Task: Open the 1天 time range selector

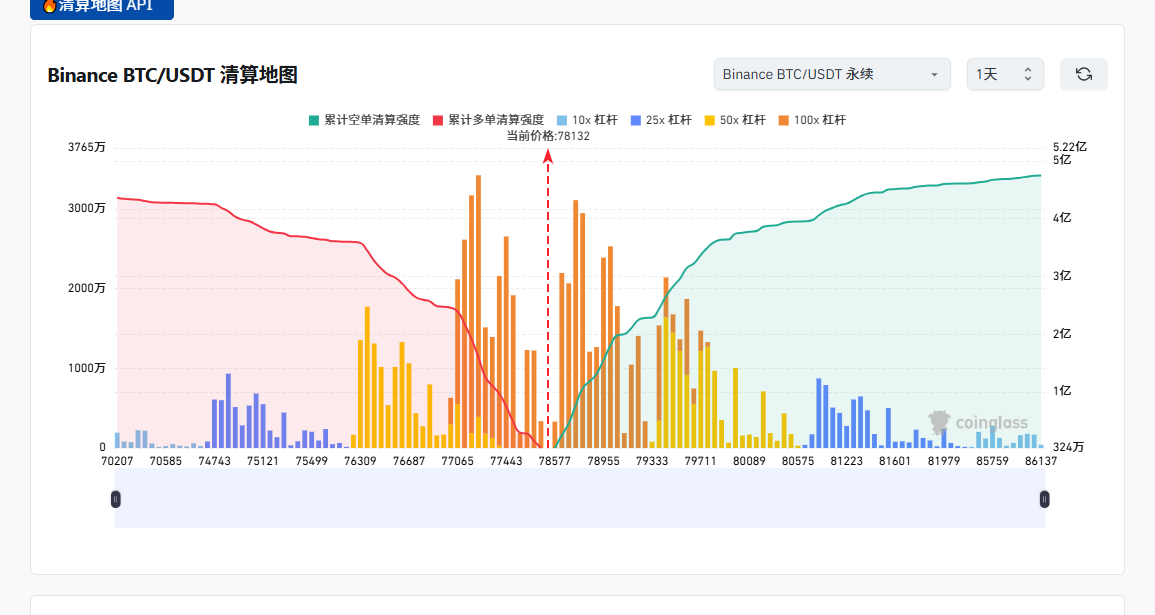Action: point(1005,74)
